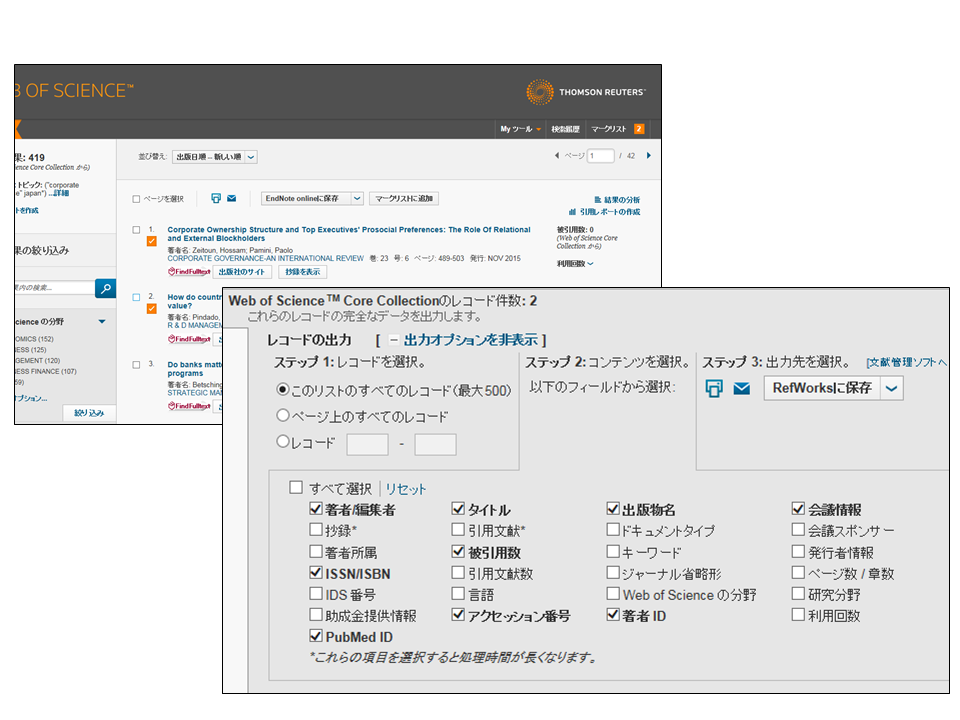Click the マークリストに追加 button
Viewport: 960px width, 720px height.
click(404, 198)
